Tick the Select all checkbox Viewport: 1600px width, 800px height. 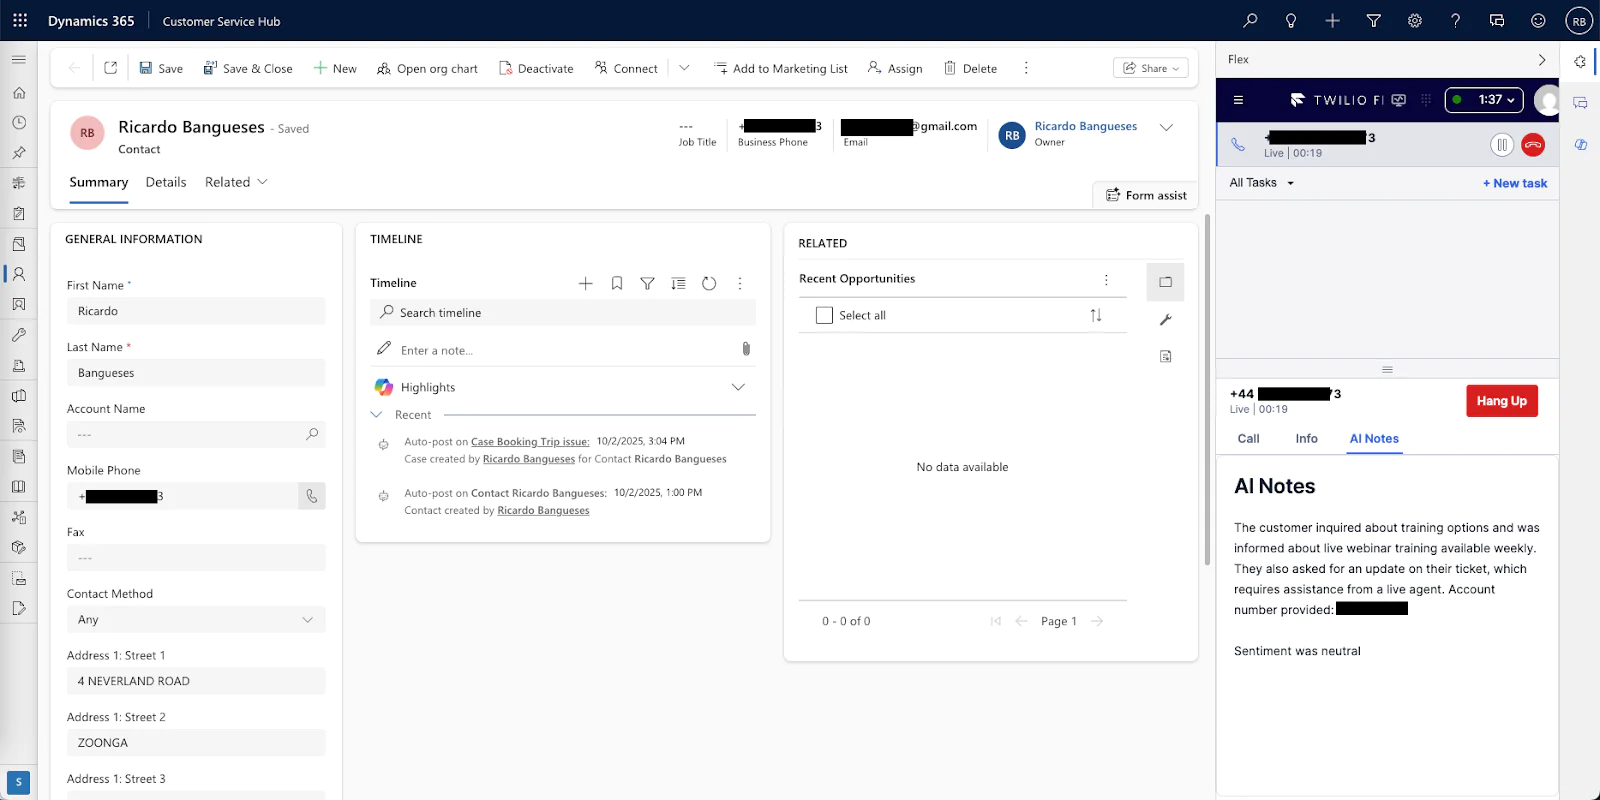click(824, 315)
